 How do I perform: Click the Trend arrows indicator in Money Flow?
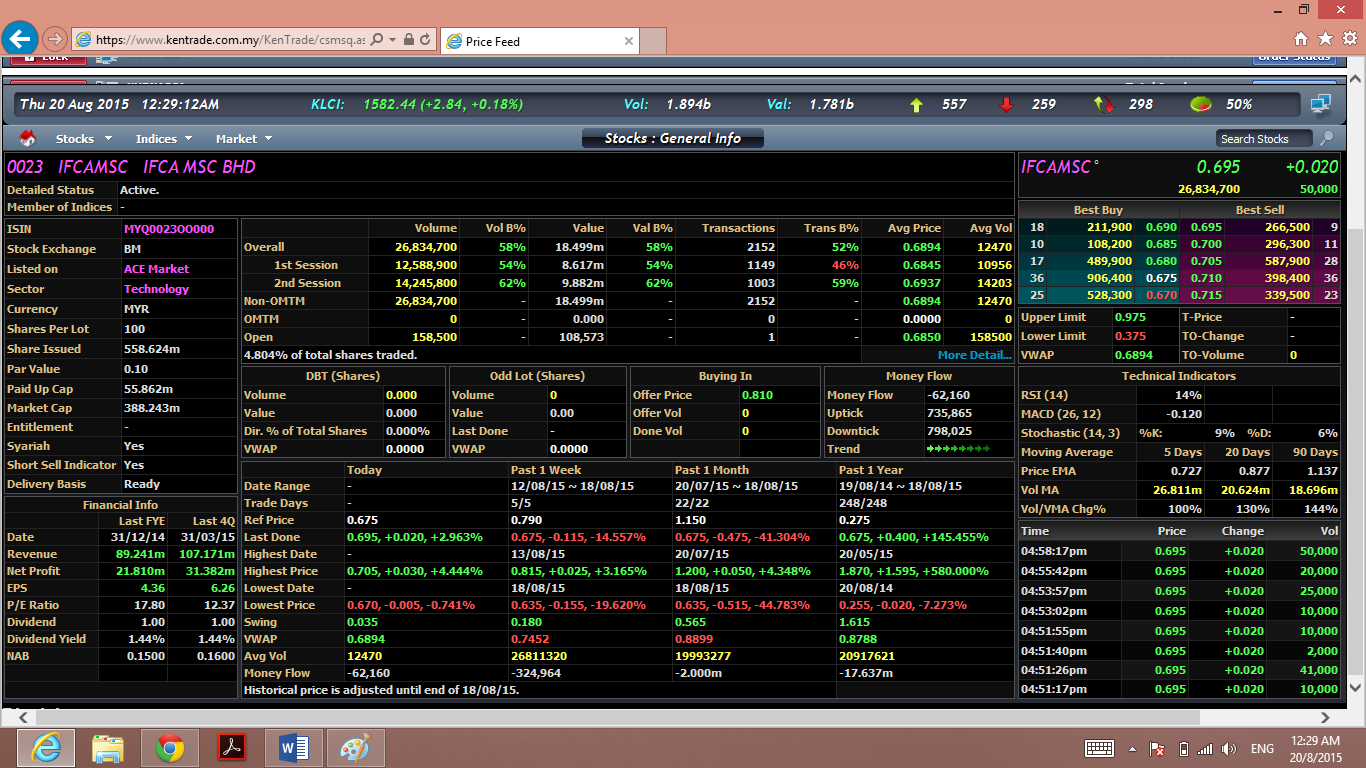[959, 449]
